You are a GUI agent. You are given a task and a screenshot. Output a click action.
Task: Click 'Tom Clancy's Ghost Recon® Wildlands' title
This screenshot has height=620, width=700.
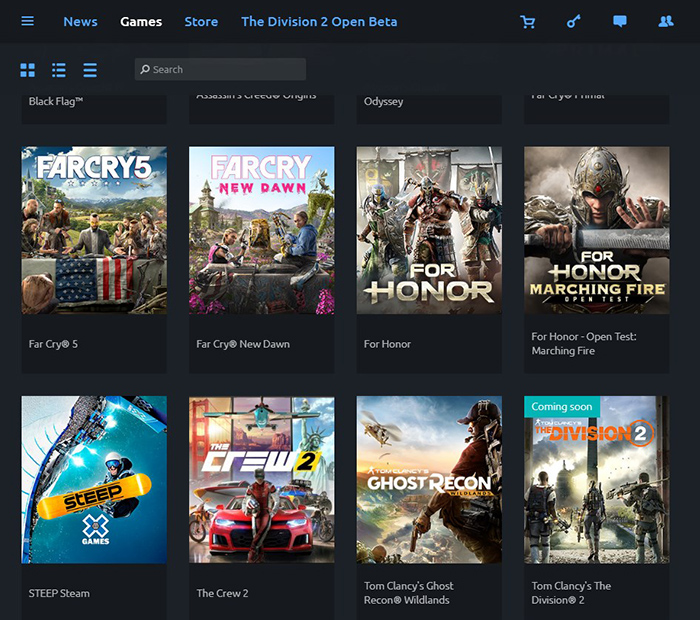pos(408,593)
